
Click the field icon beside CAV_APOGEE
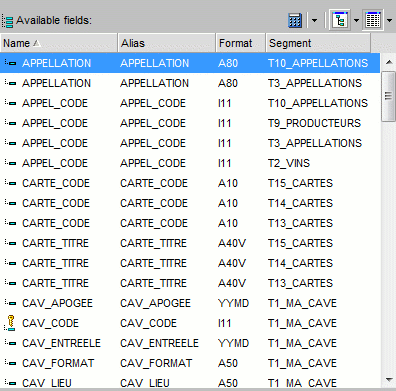click(x=10, y=303)
